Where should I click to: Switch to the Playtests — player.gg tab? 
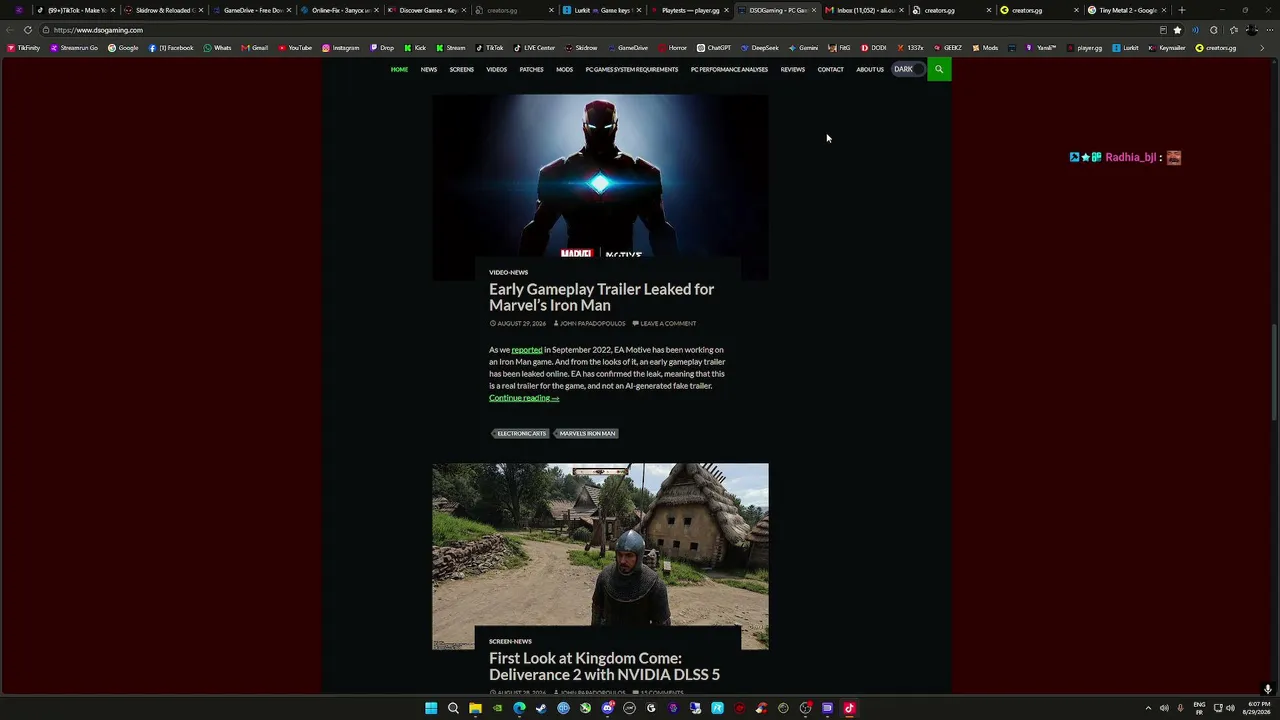690,10
